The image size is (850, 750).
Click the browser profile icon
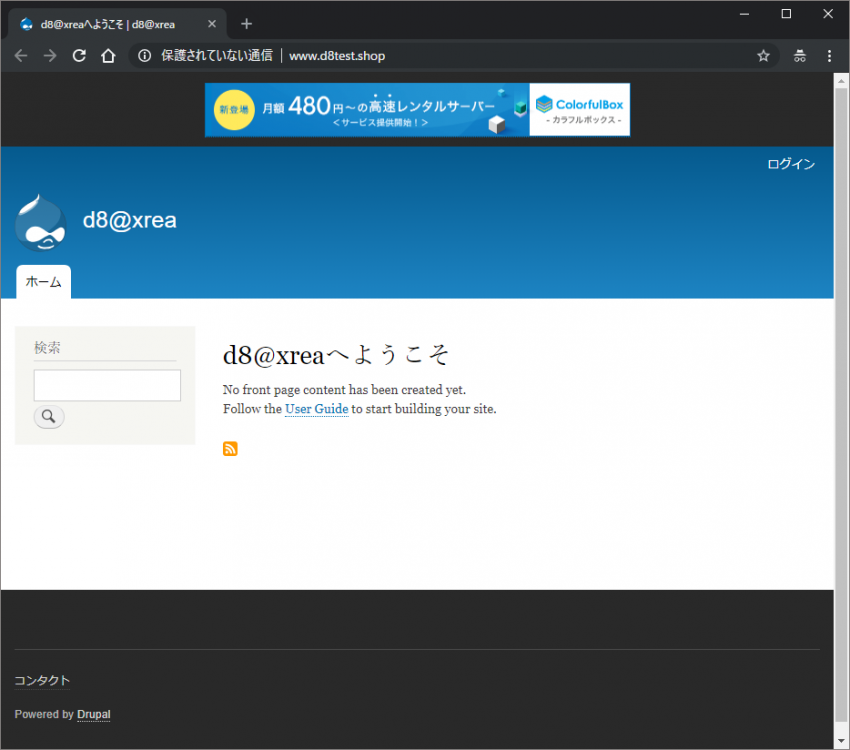(800, 56)
